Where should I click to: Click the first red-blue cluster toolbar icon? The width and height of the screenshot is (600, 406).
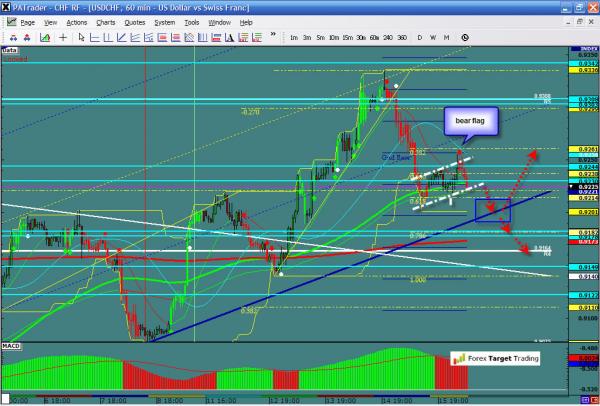[13, 37]
